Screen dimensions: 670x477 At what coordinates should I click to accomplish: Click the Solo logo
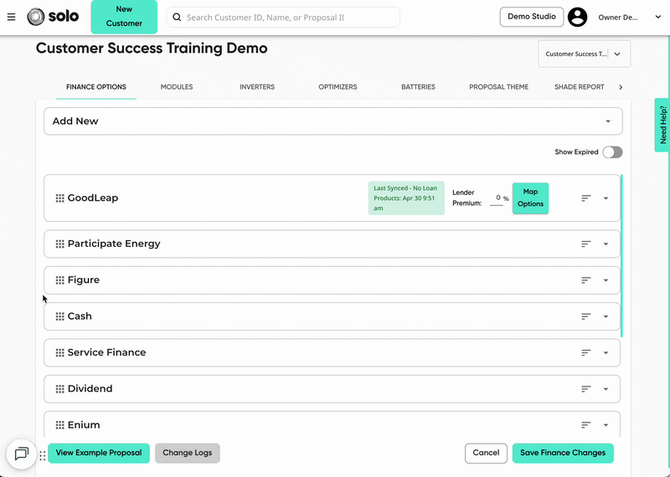point(53,17)
